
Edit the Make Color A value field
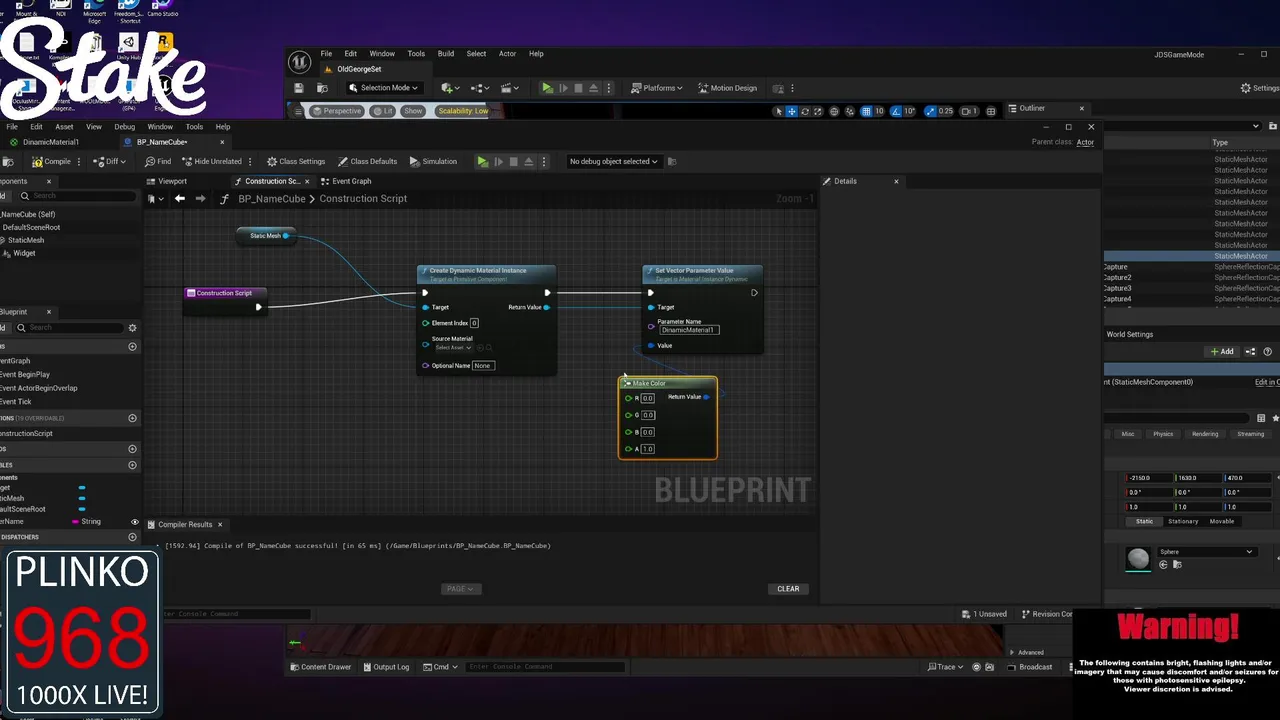point(648,449)
